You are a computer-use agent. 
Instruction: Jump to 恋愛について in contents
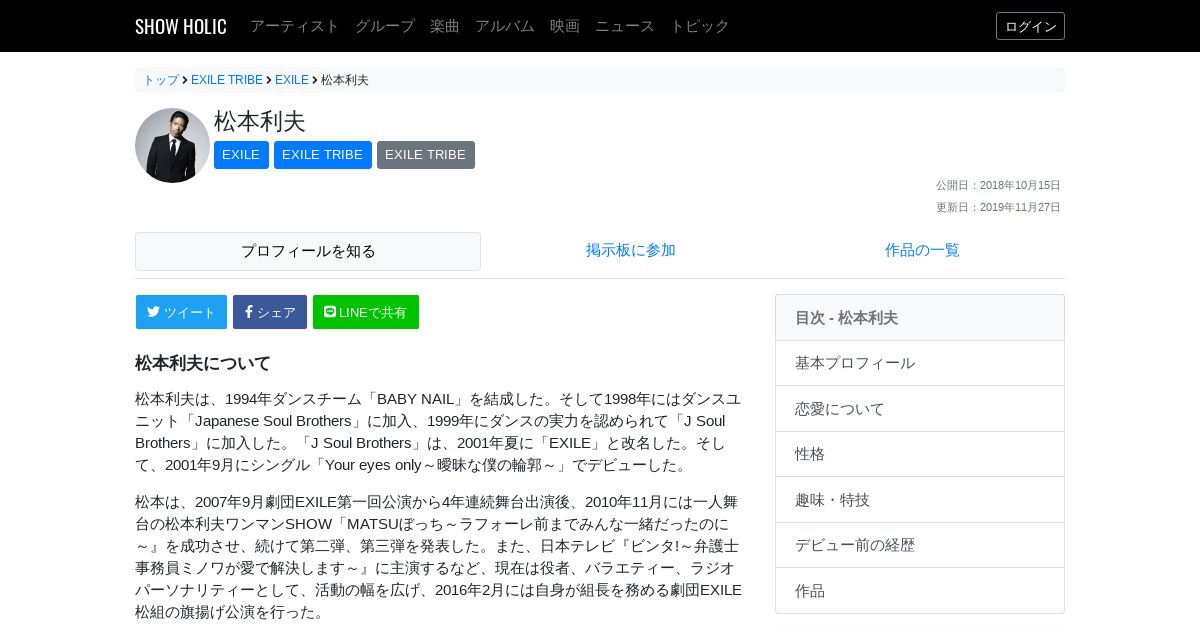[920, 409]
